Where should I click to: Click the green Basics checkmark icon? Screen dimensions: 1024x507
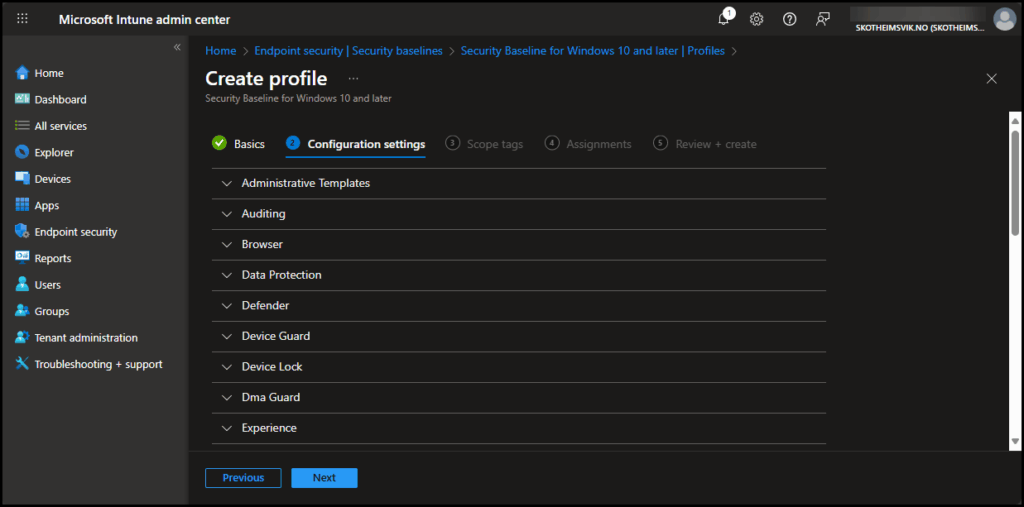click(219, 143)
